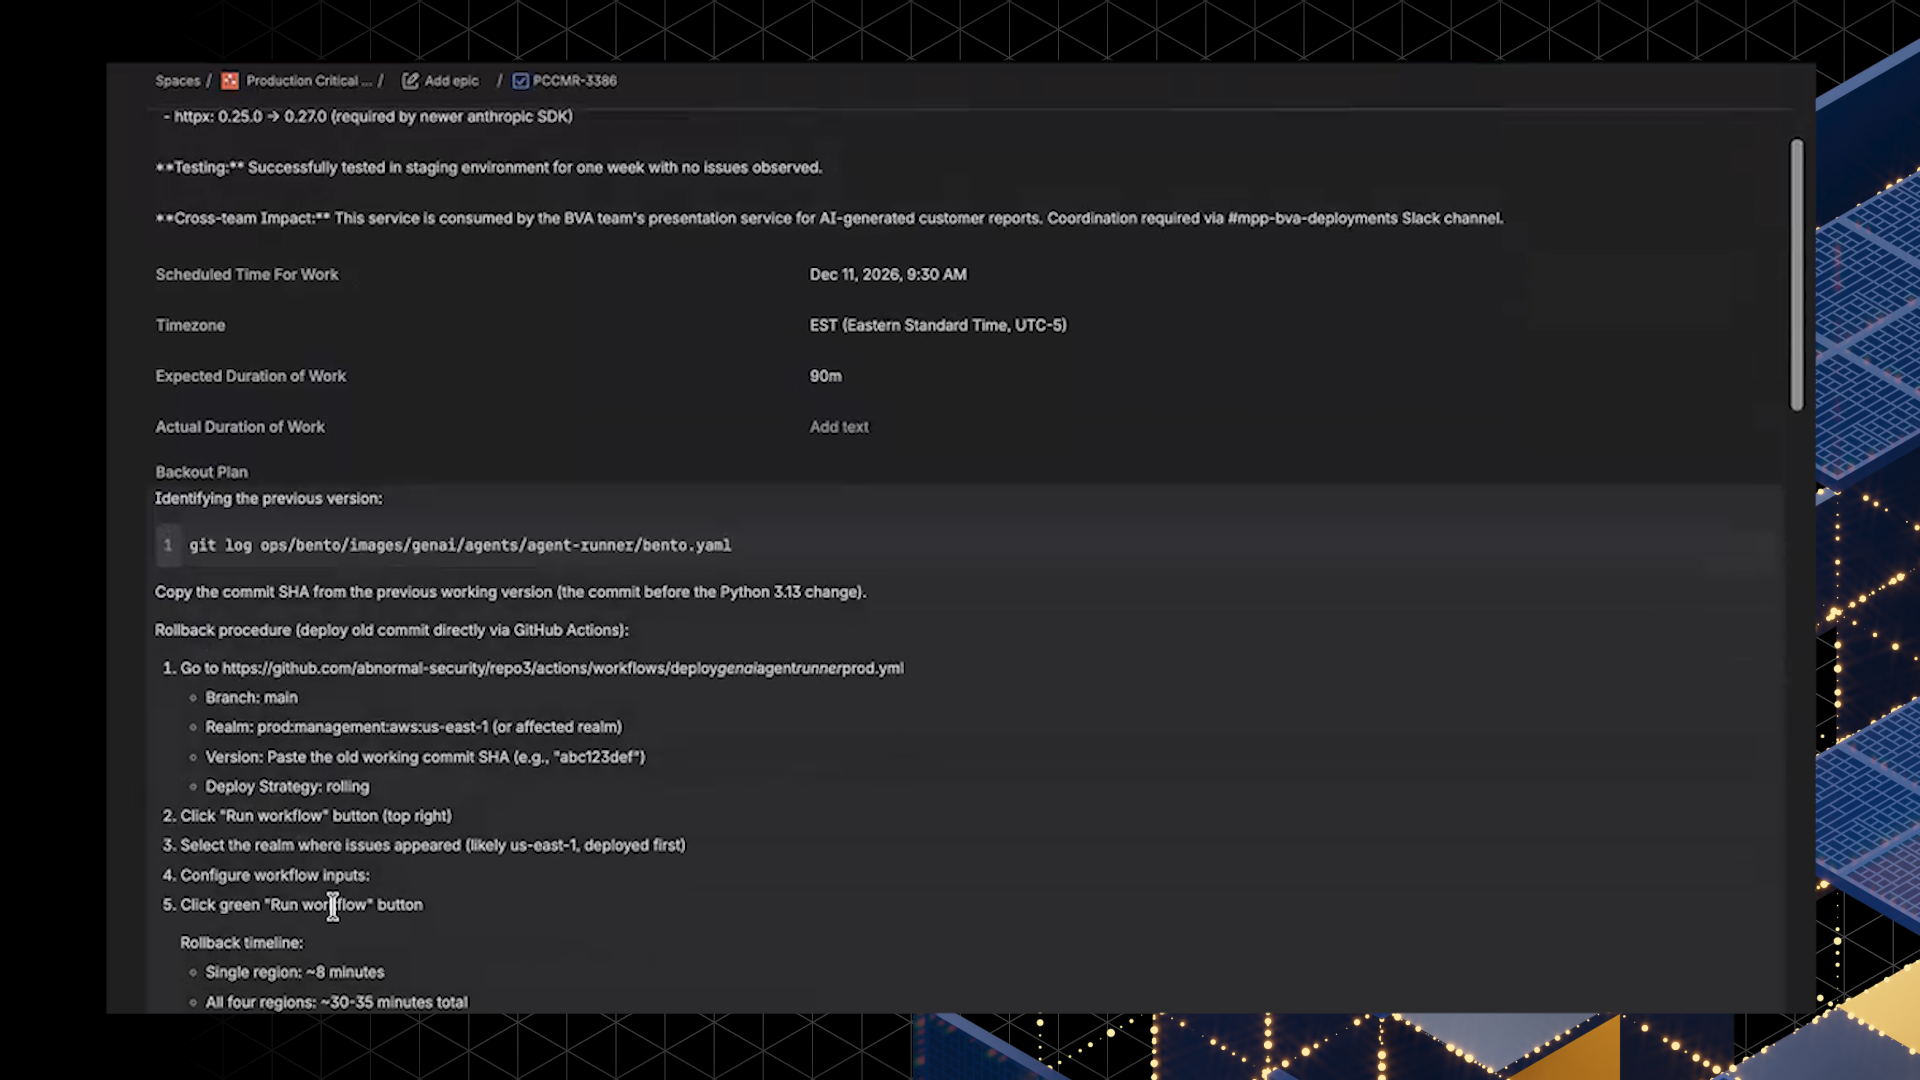Click 'All four regions: ~30-35 minutes' bullet
This screenshot has height=1080, width=1920.
(x=337, y=1002)
